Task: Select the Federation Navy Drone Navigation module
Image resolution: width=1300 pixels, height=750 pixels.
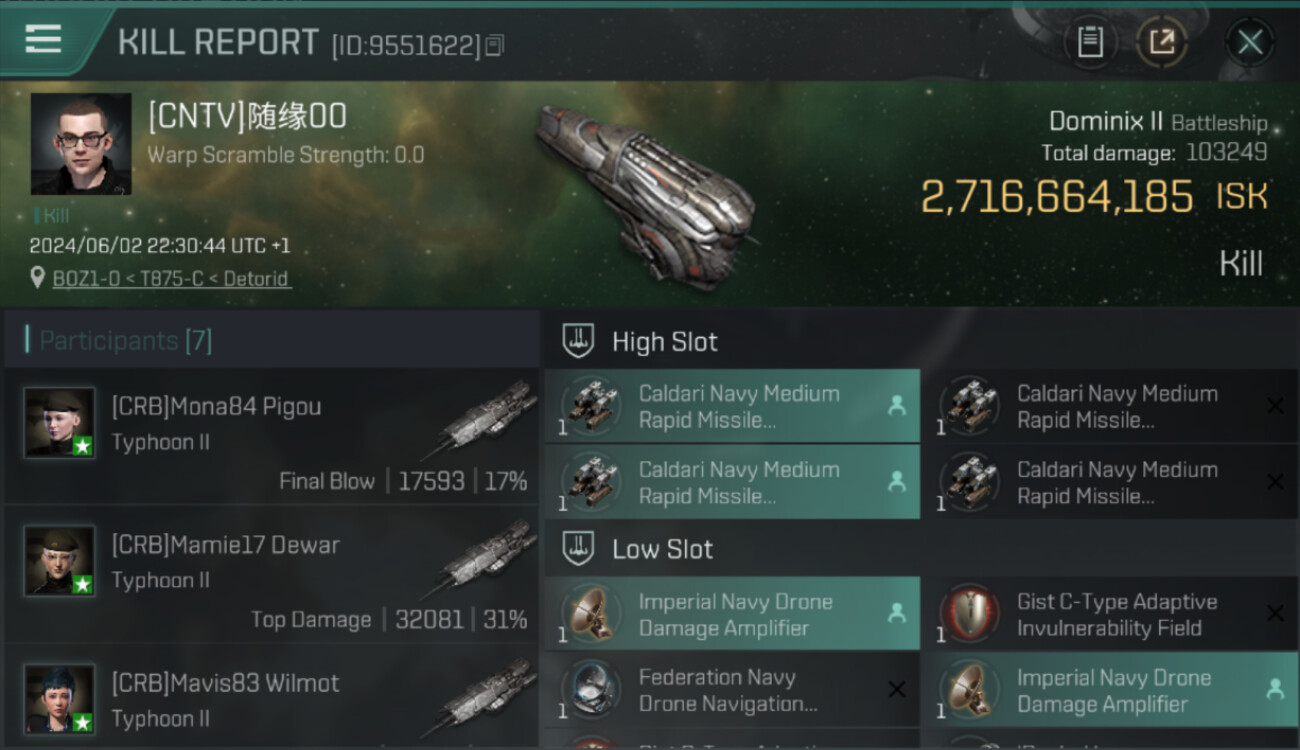Action: (x=730, y=690)
